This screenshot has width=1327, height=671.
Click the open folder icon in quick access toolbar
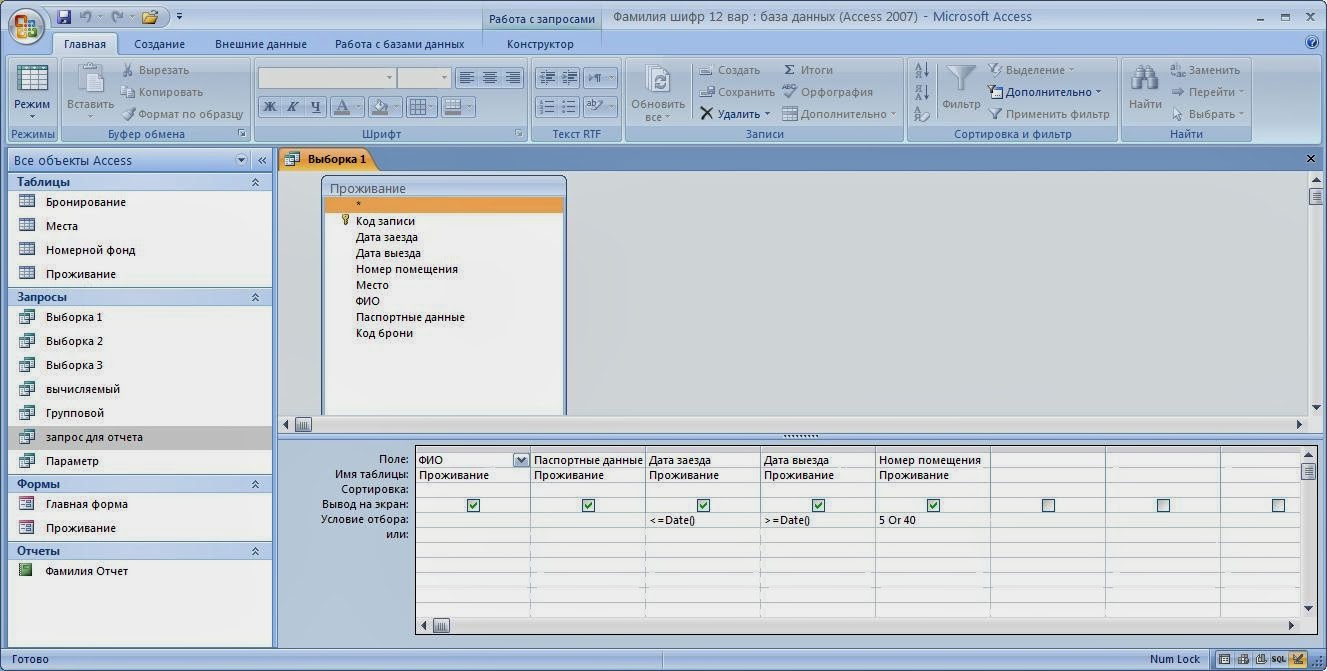[x=150, y=17]
